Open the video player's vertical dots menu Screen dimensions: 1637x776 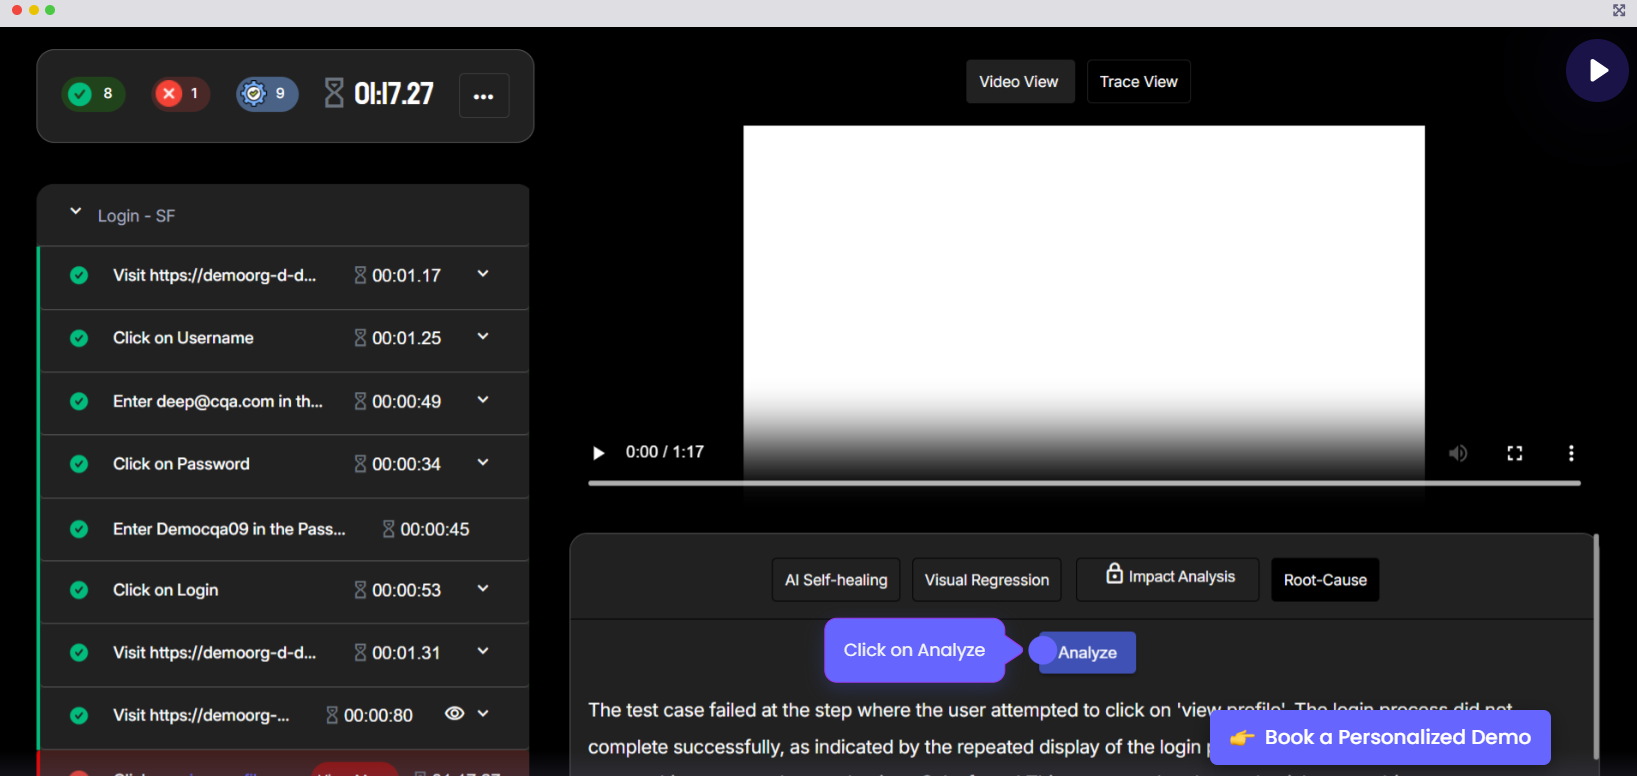pyautogui.click(x=1570, y=453)
